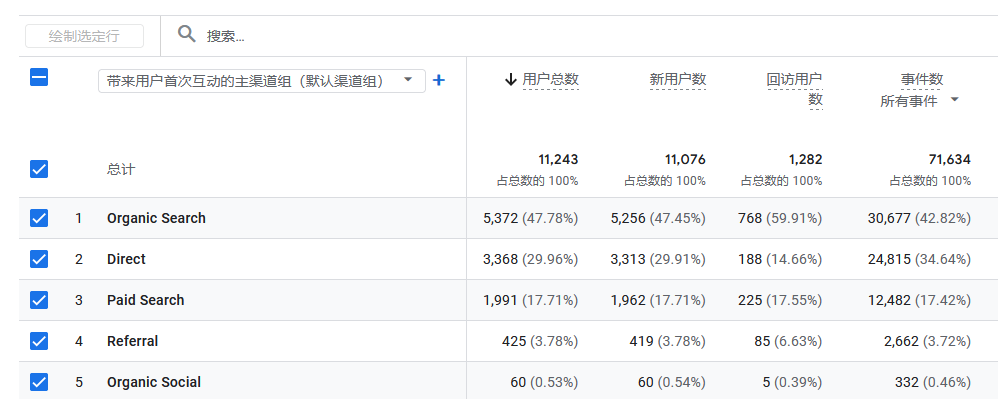Uncheck the Direct row checkbox
This screenshot has height=399, width=998.
pos(39,259)
